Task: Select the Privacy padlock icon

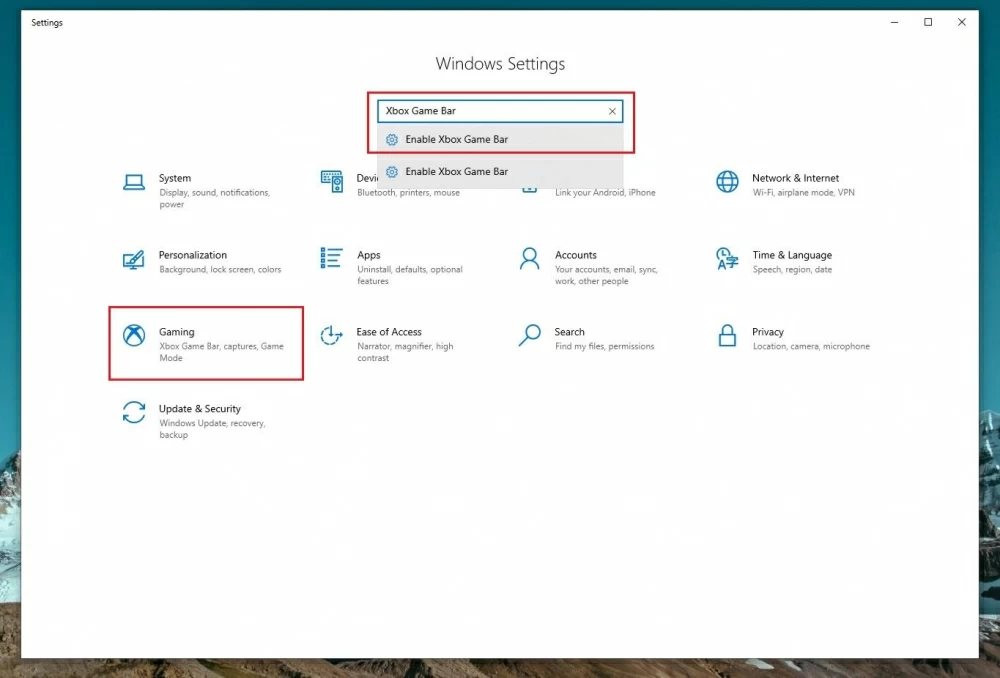Action: coord(727,336)
